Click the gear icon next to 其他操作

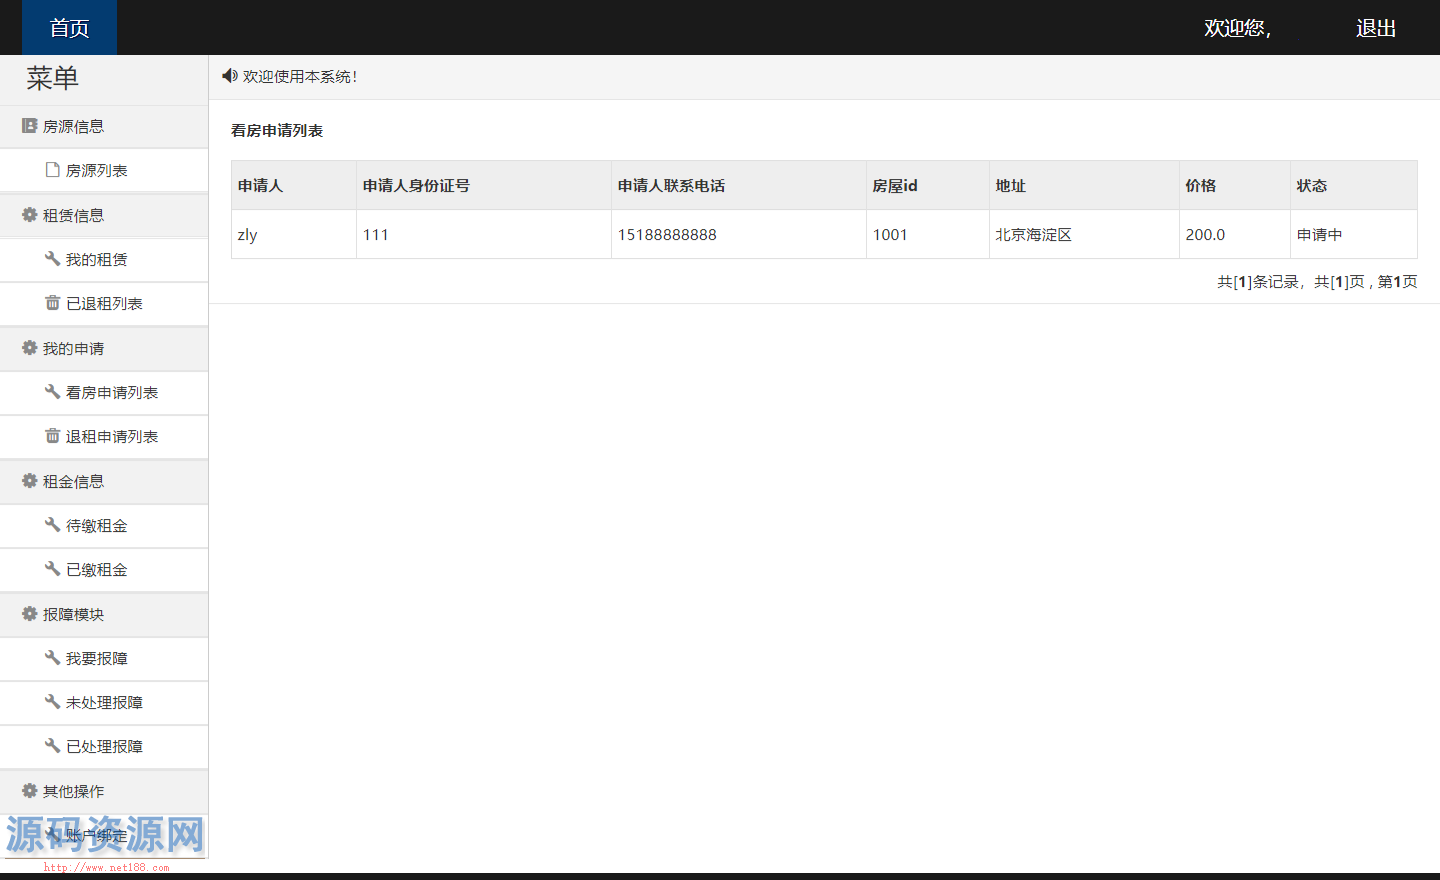29,791
